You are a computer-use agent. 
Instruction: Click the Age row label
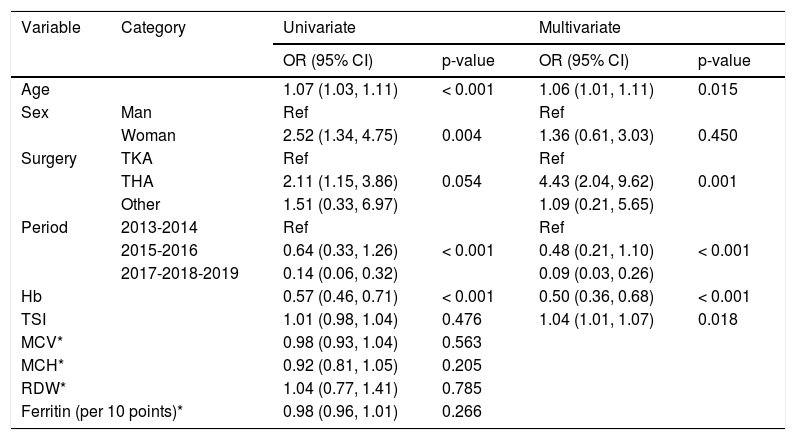[35, 90]
